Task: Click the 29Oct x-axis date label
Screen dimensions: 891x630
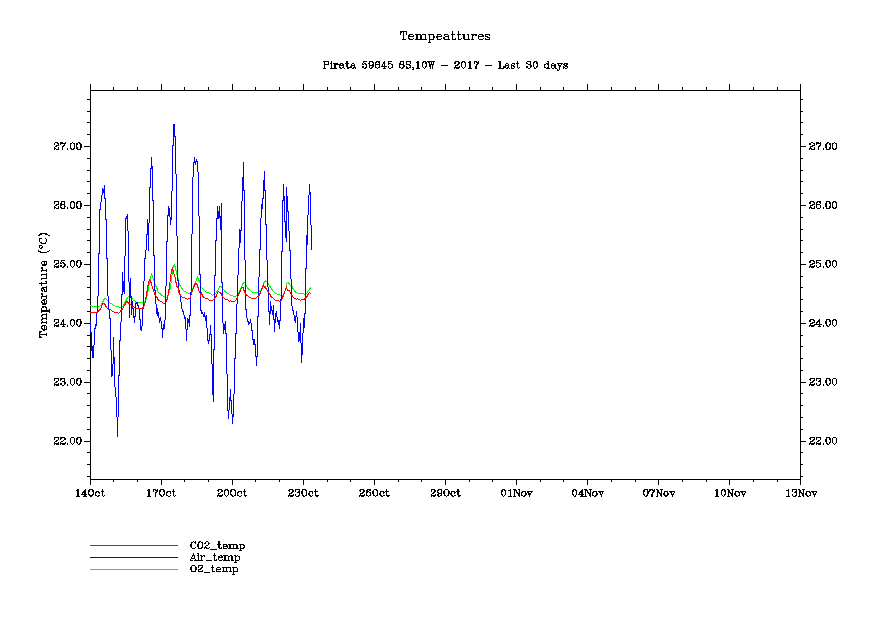Action: click(445, 492)
